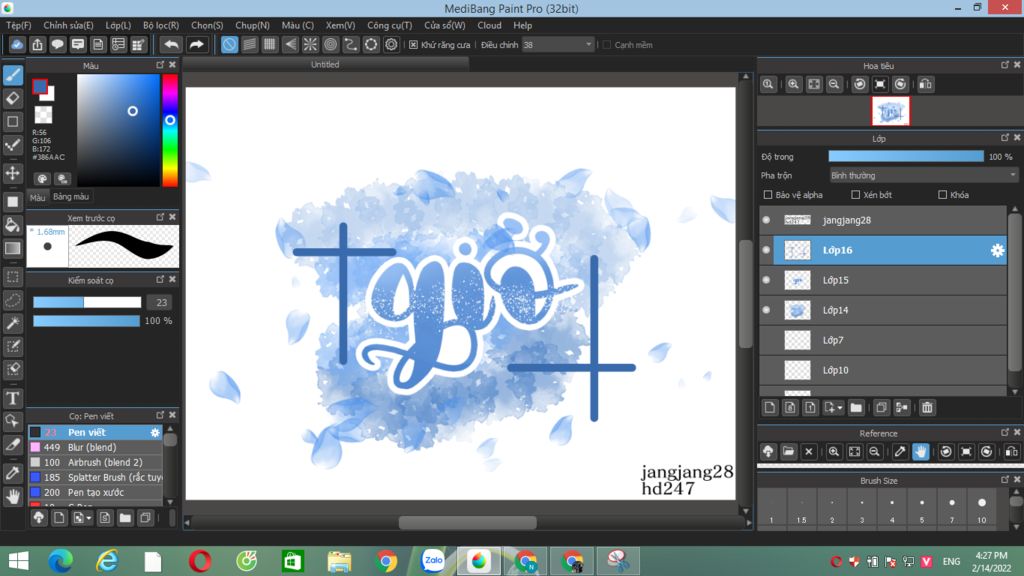Expand the add-layer dropdown arrow in Layers panel
This screenshot has height=576, width=1024.
coord(840,408)
